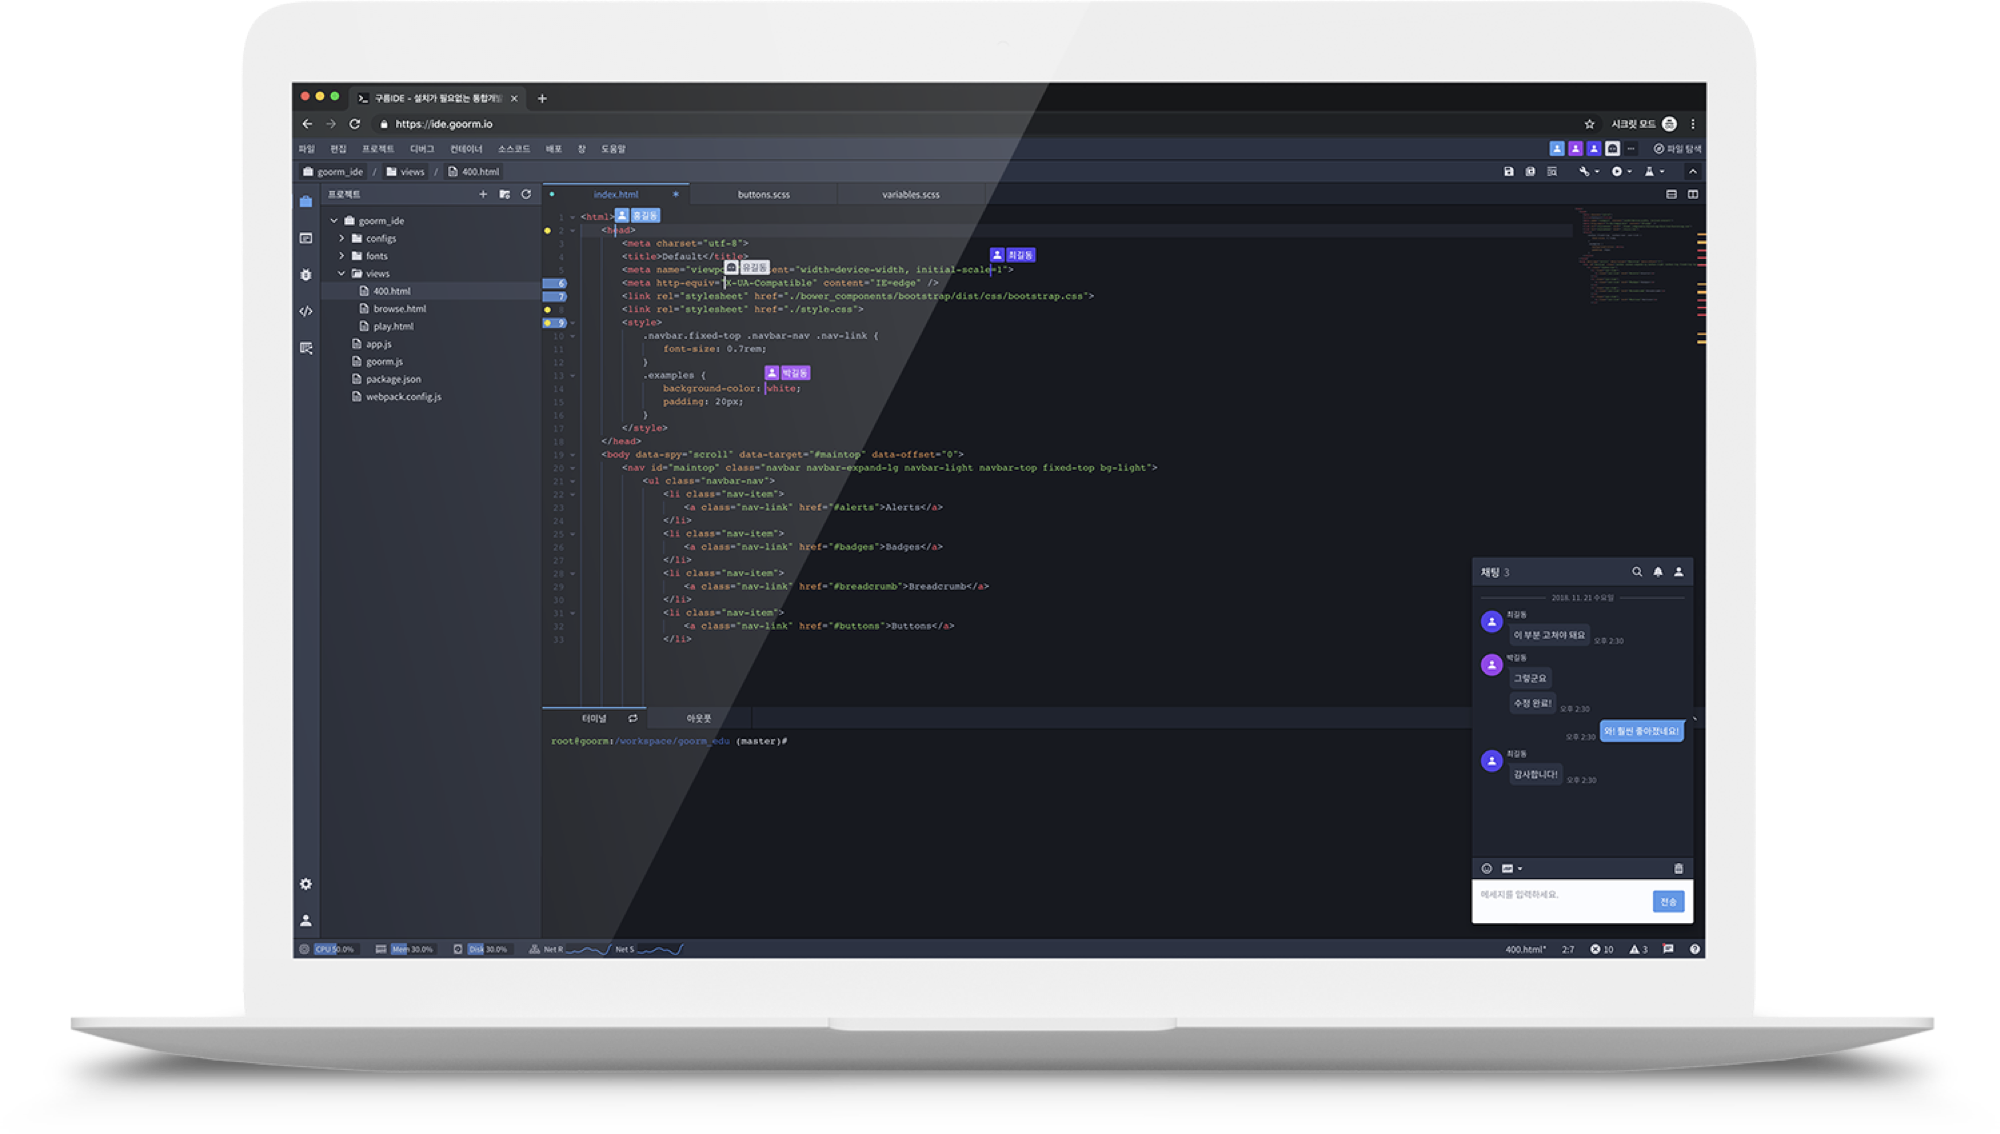This screenshot has height=1134, width=2000.
Task: Click the save file icon in toolbar
Action: [x=1509, y=172]
